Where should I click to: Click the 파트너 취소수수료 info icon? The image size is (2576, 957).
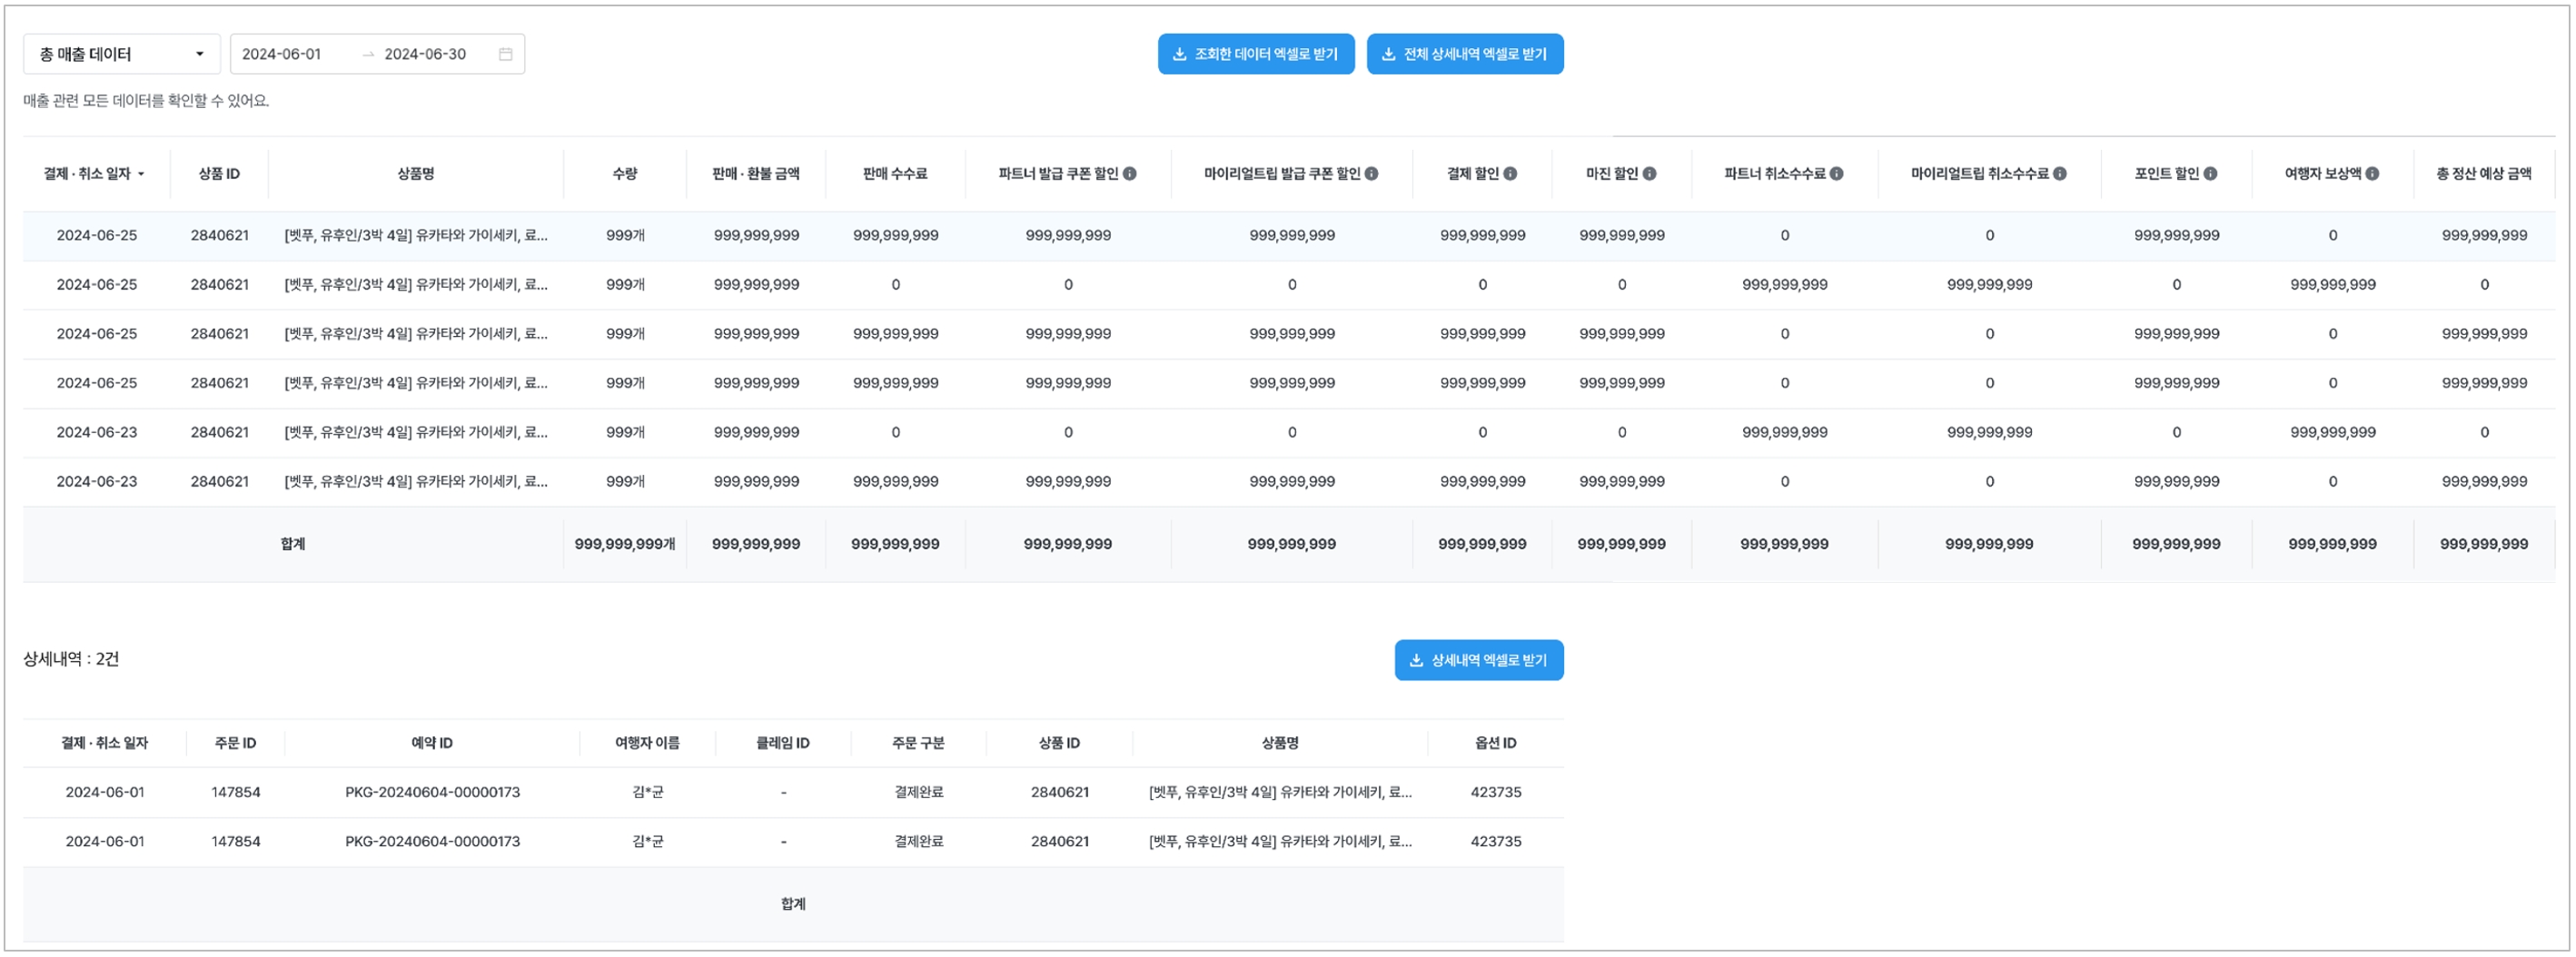point(1836,174)
